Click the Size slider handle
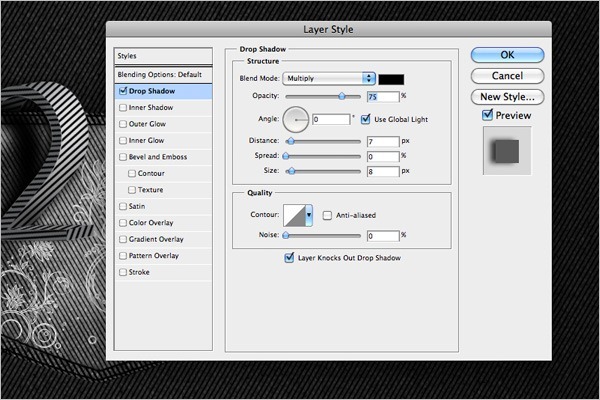Viewport: 600px width, 400px height. point(291,171)
